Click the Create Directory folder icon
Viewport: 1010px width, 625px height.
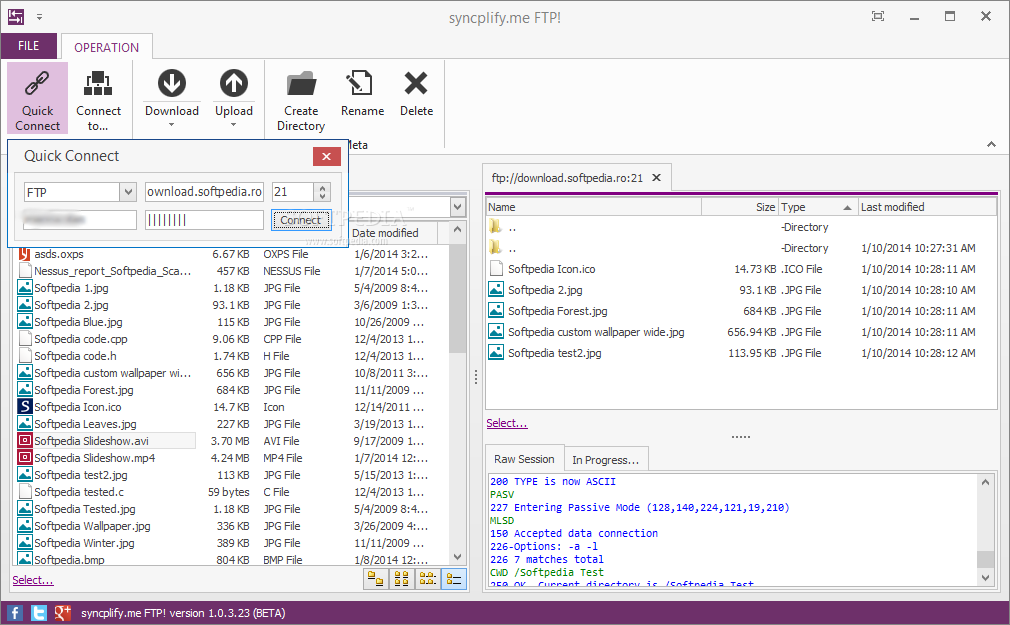[x=301, y=84]
